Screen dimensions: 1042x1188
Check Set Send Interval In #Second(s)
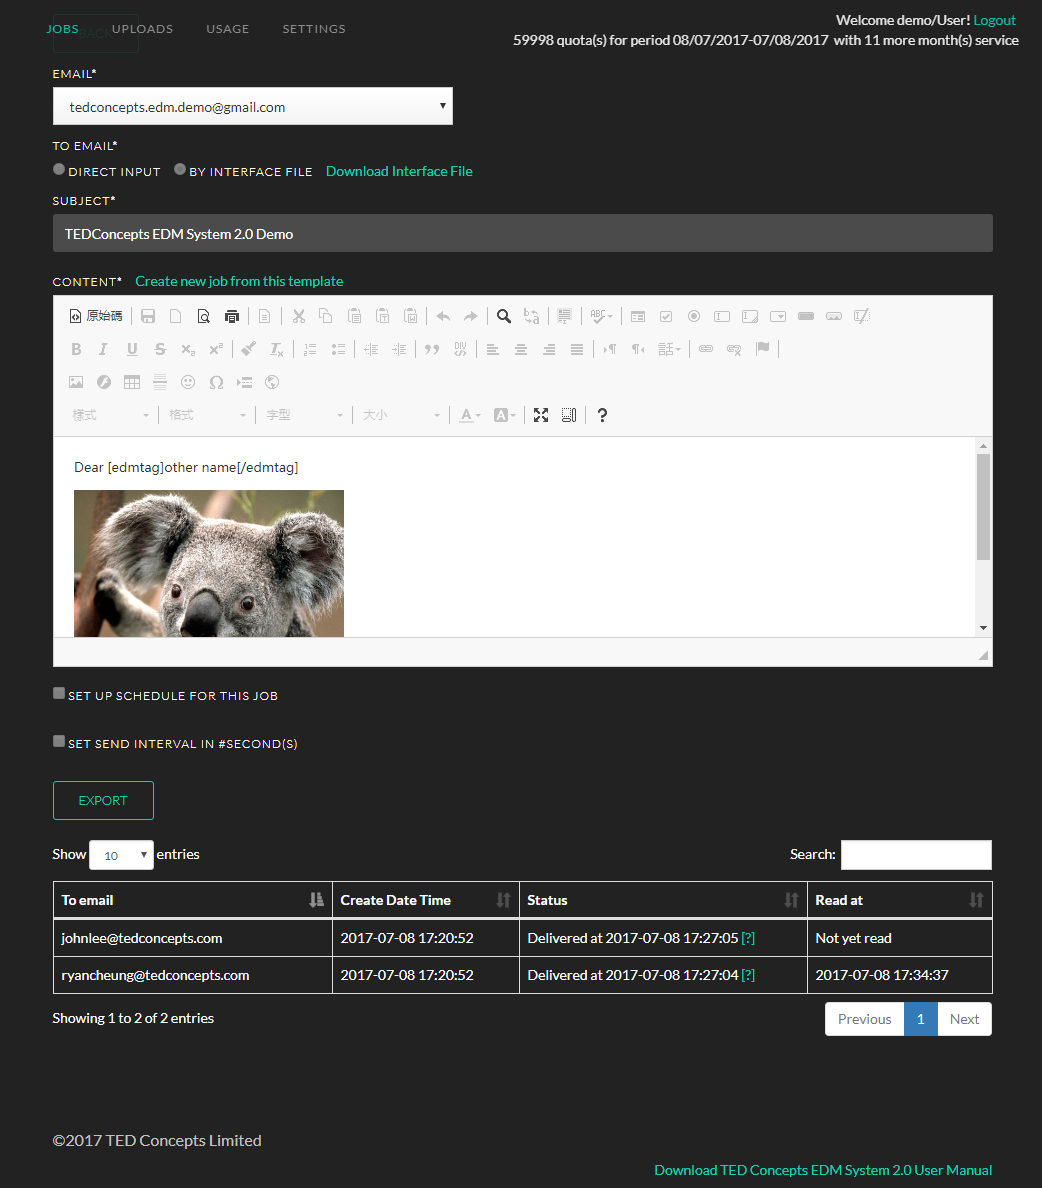tap(59, 741)
